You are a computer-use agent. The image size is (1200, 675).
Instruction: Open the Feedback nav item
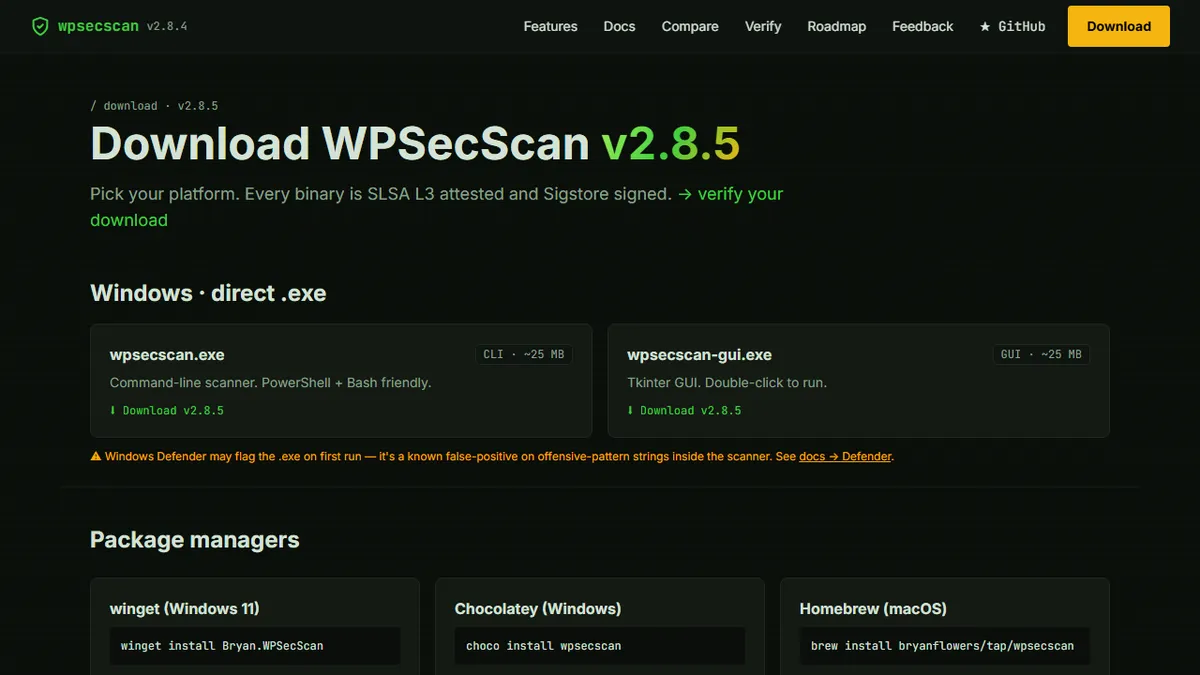tap(923, 26)
